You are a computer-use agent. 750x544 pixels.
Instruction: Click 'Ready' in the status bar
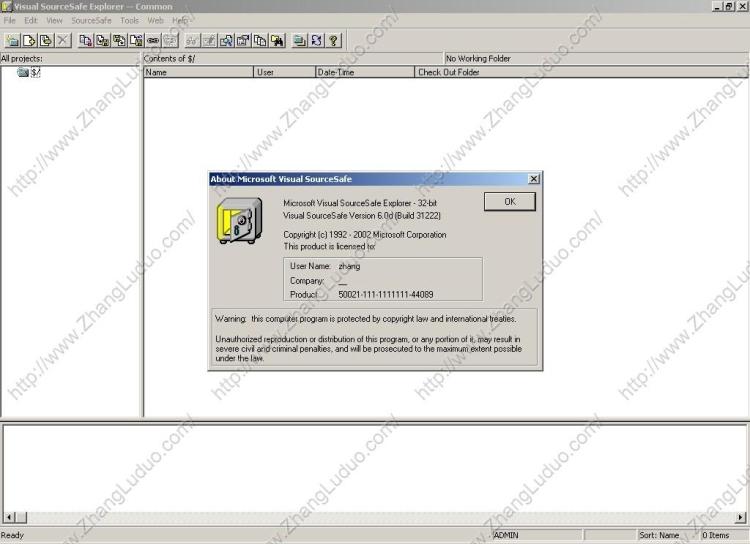(x=12, y=535)
